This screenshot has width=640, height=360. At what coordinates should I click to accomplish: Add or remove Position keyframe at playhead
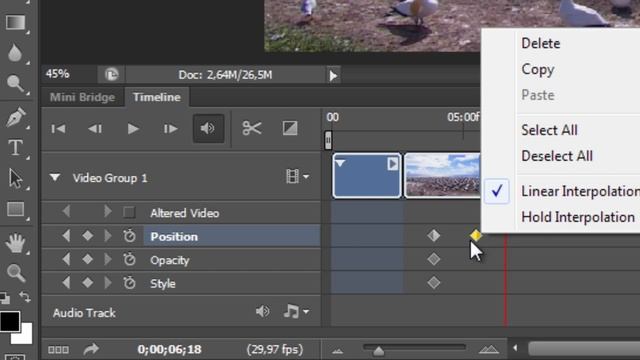coord(87,236)
